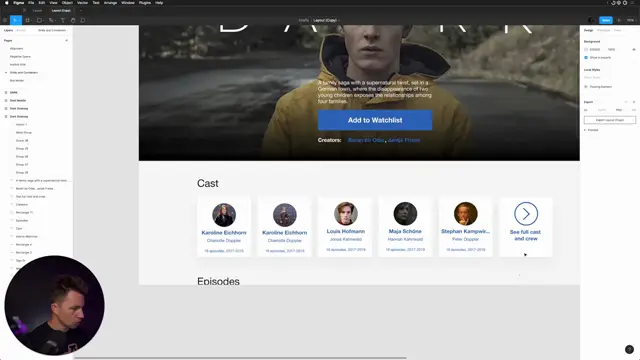Open the export format PNG dropdown
The image size is (640, 360).
click(620, 110)
